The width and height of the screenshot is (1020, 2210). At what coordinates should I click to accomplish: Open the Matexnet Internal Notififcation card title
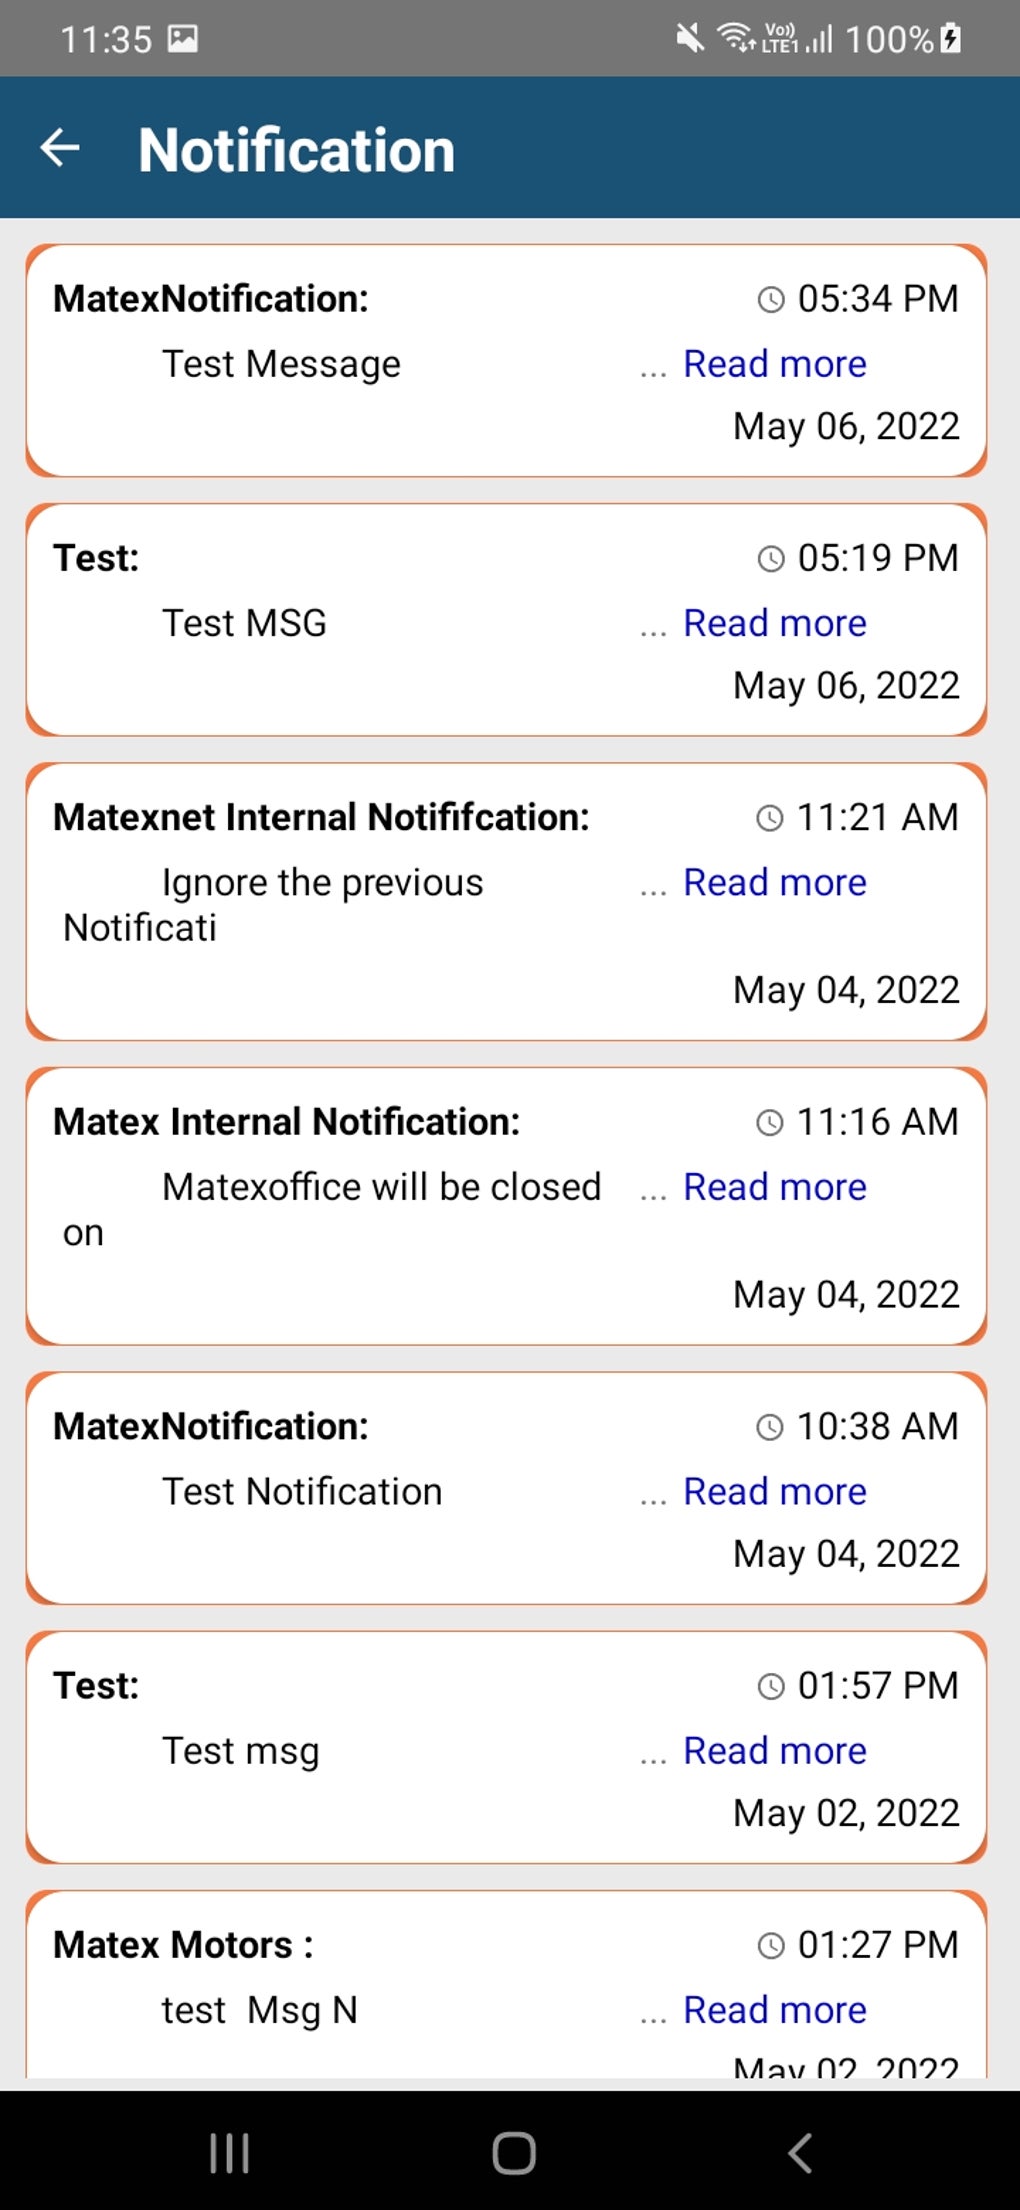click(321, 818)
